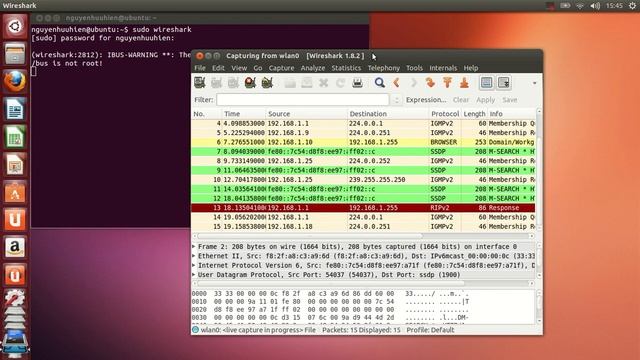Open Ubuntu Software Center from the dock

pos(15,192)
